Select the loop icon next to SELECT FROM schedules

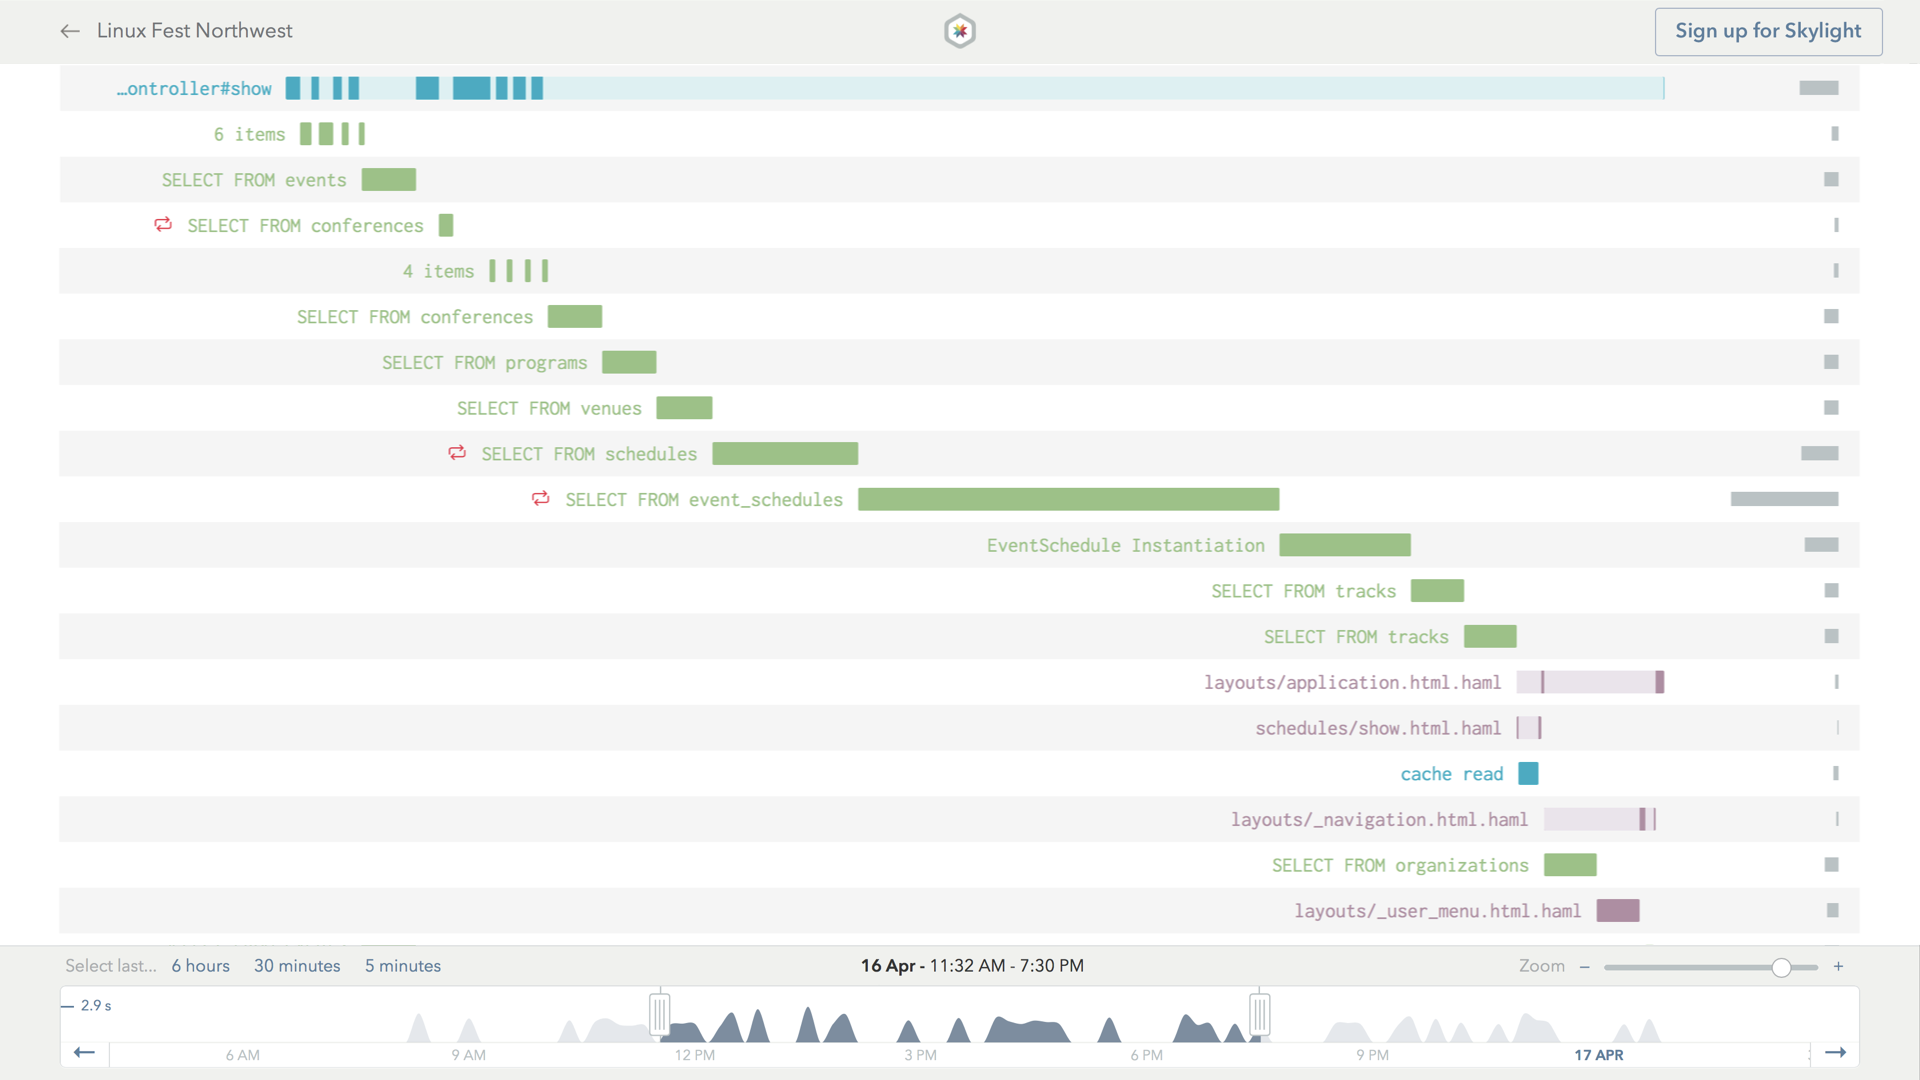457,453
